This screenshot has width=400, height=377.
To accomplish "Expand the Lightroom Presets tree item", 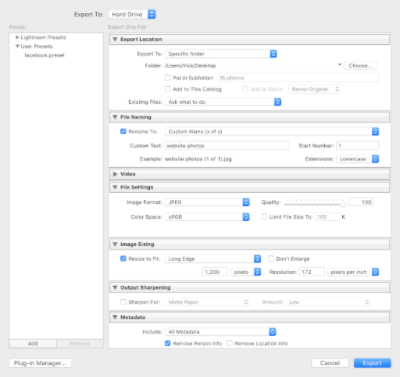I will (x=17, y=37).
